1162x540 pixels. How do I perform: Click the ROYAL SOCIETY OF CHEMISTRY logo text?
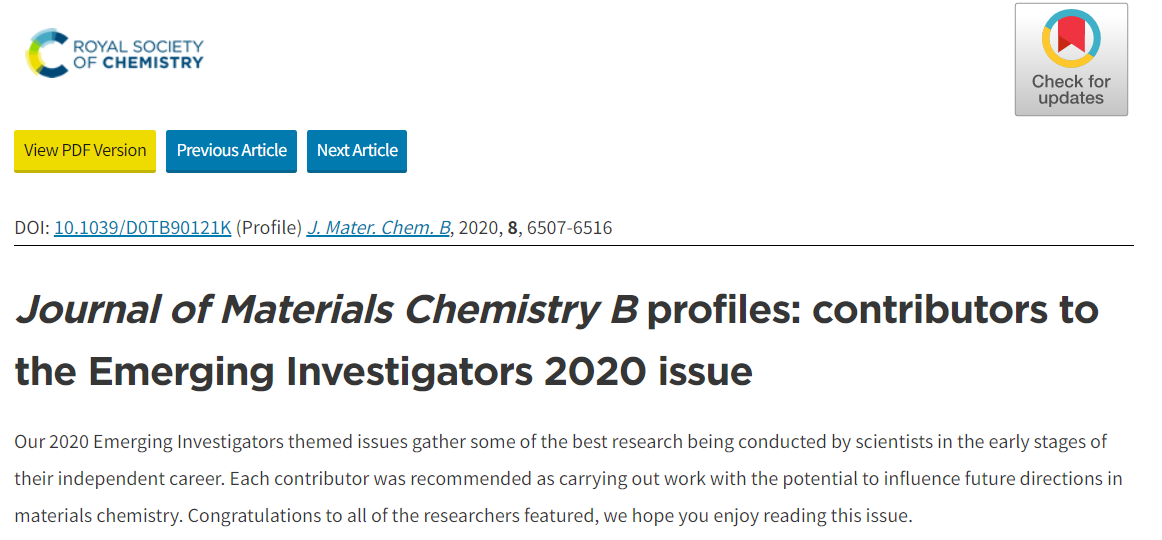click(x=138, y=54)
